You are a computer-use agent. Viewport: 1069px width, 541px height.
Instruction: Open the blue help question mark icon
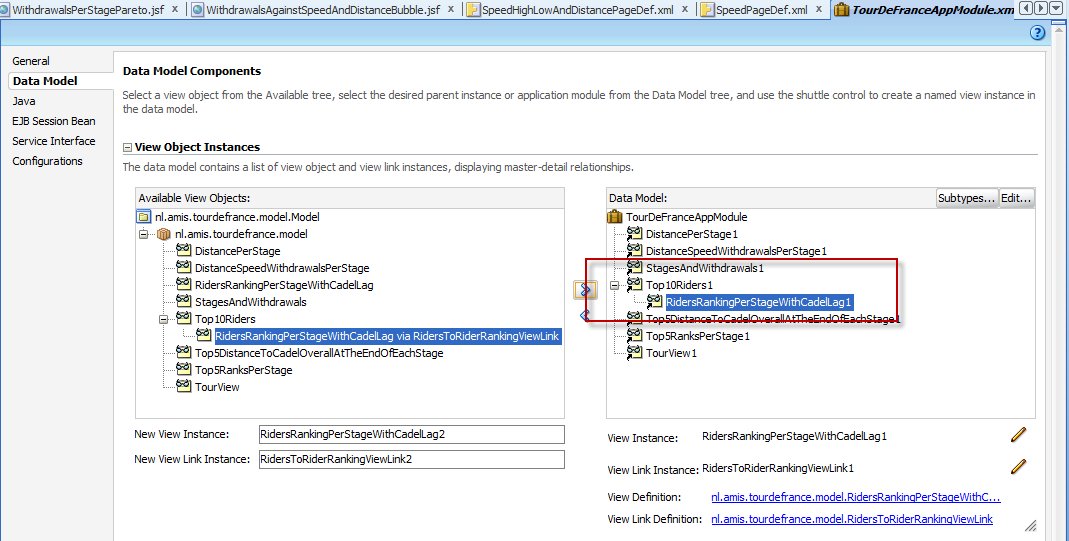[1038, 32]
